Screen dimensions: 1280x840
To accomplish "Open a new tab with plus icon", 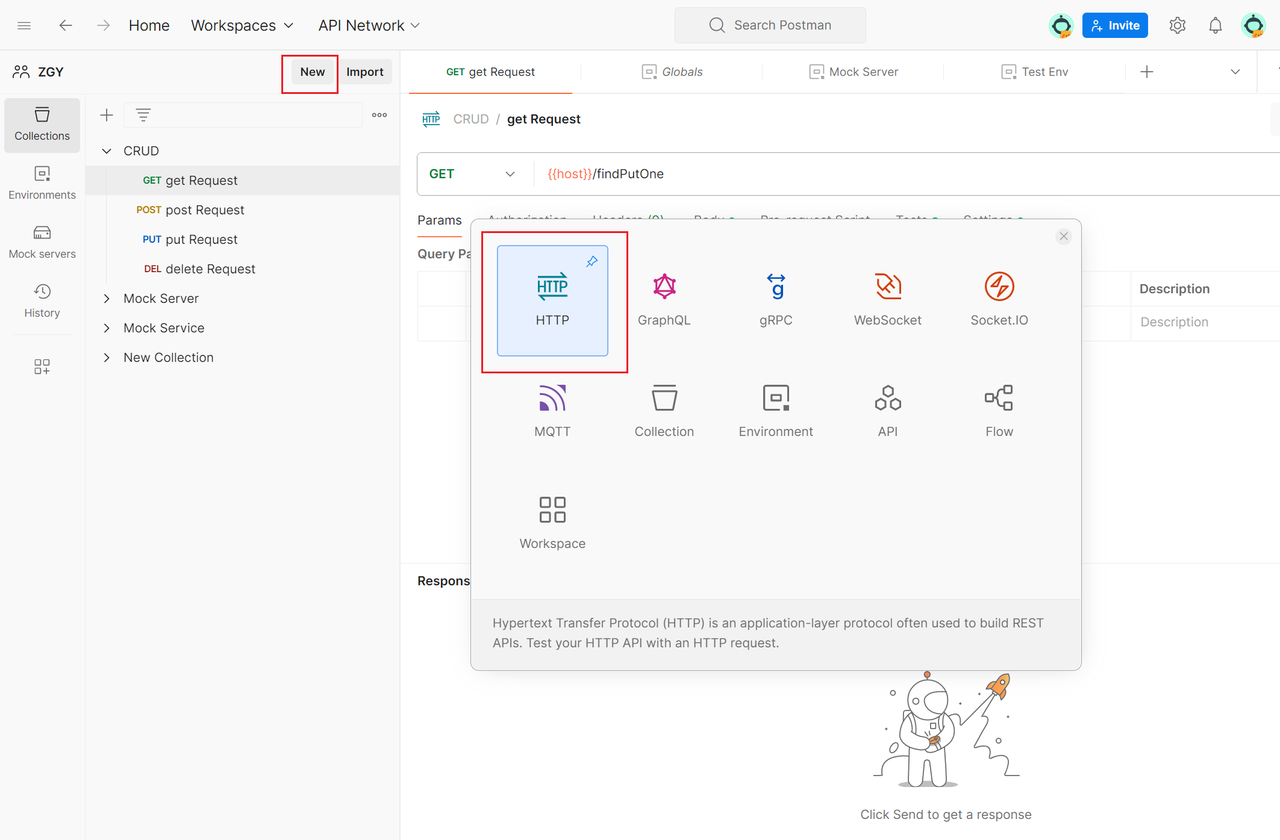I will [x=1147, y=72].
